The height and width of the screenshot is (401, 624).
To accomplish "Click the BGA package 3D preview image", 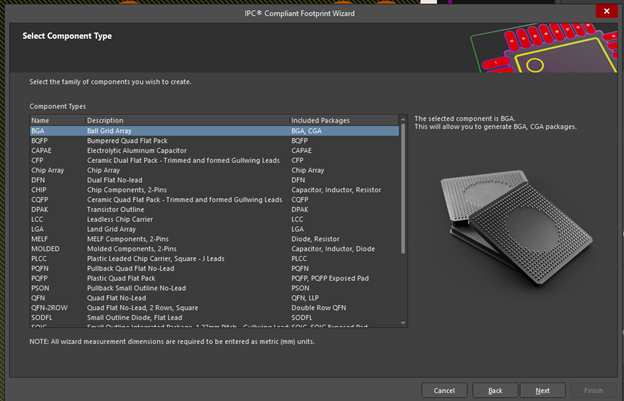I will tap(516, 227).
